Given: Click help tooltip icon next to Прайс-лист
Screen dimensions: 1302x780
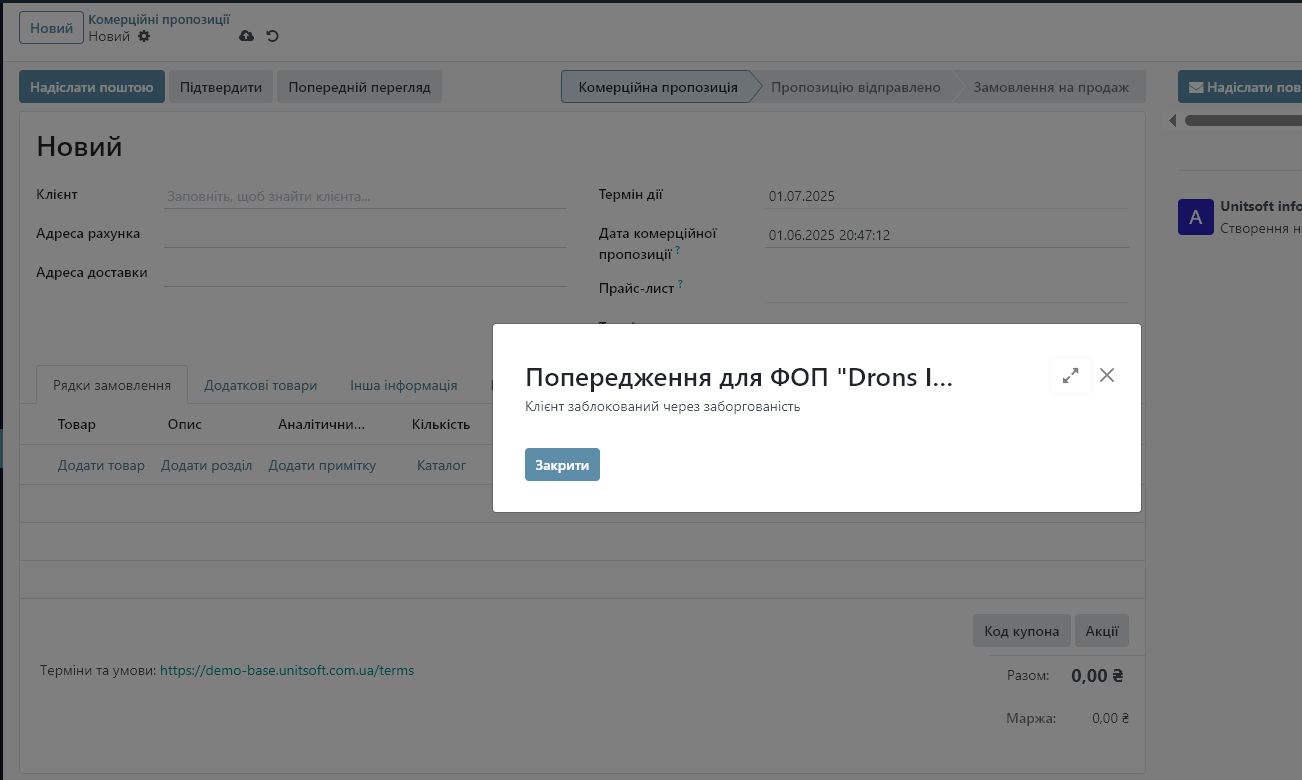Looking at the screenshot, I should tap(680, 284).
